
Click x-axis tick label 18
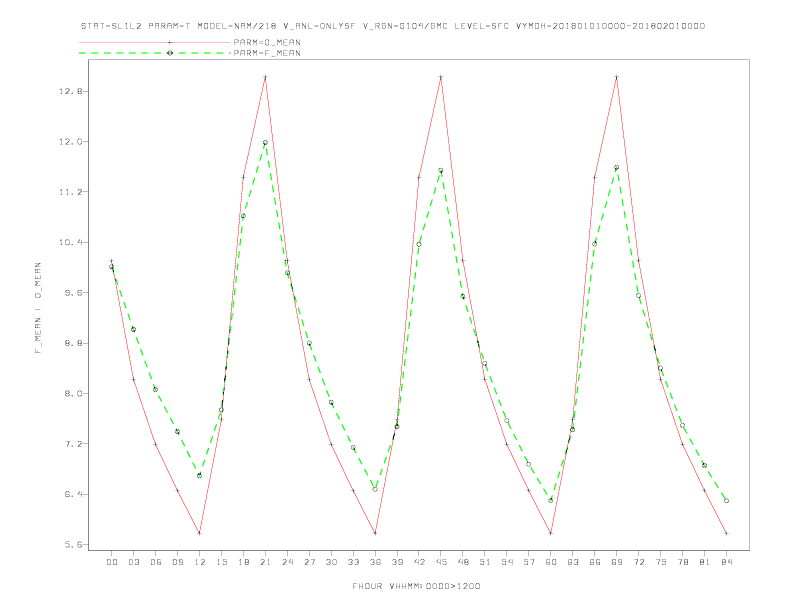point(243,562)
